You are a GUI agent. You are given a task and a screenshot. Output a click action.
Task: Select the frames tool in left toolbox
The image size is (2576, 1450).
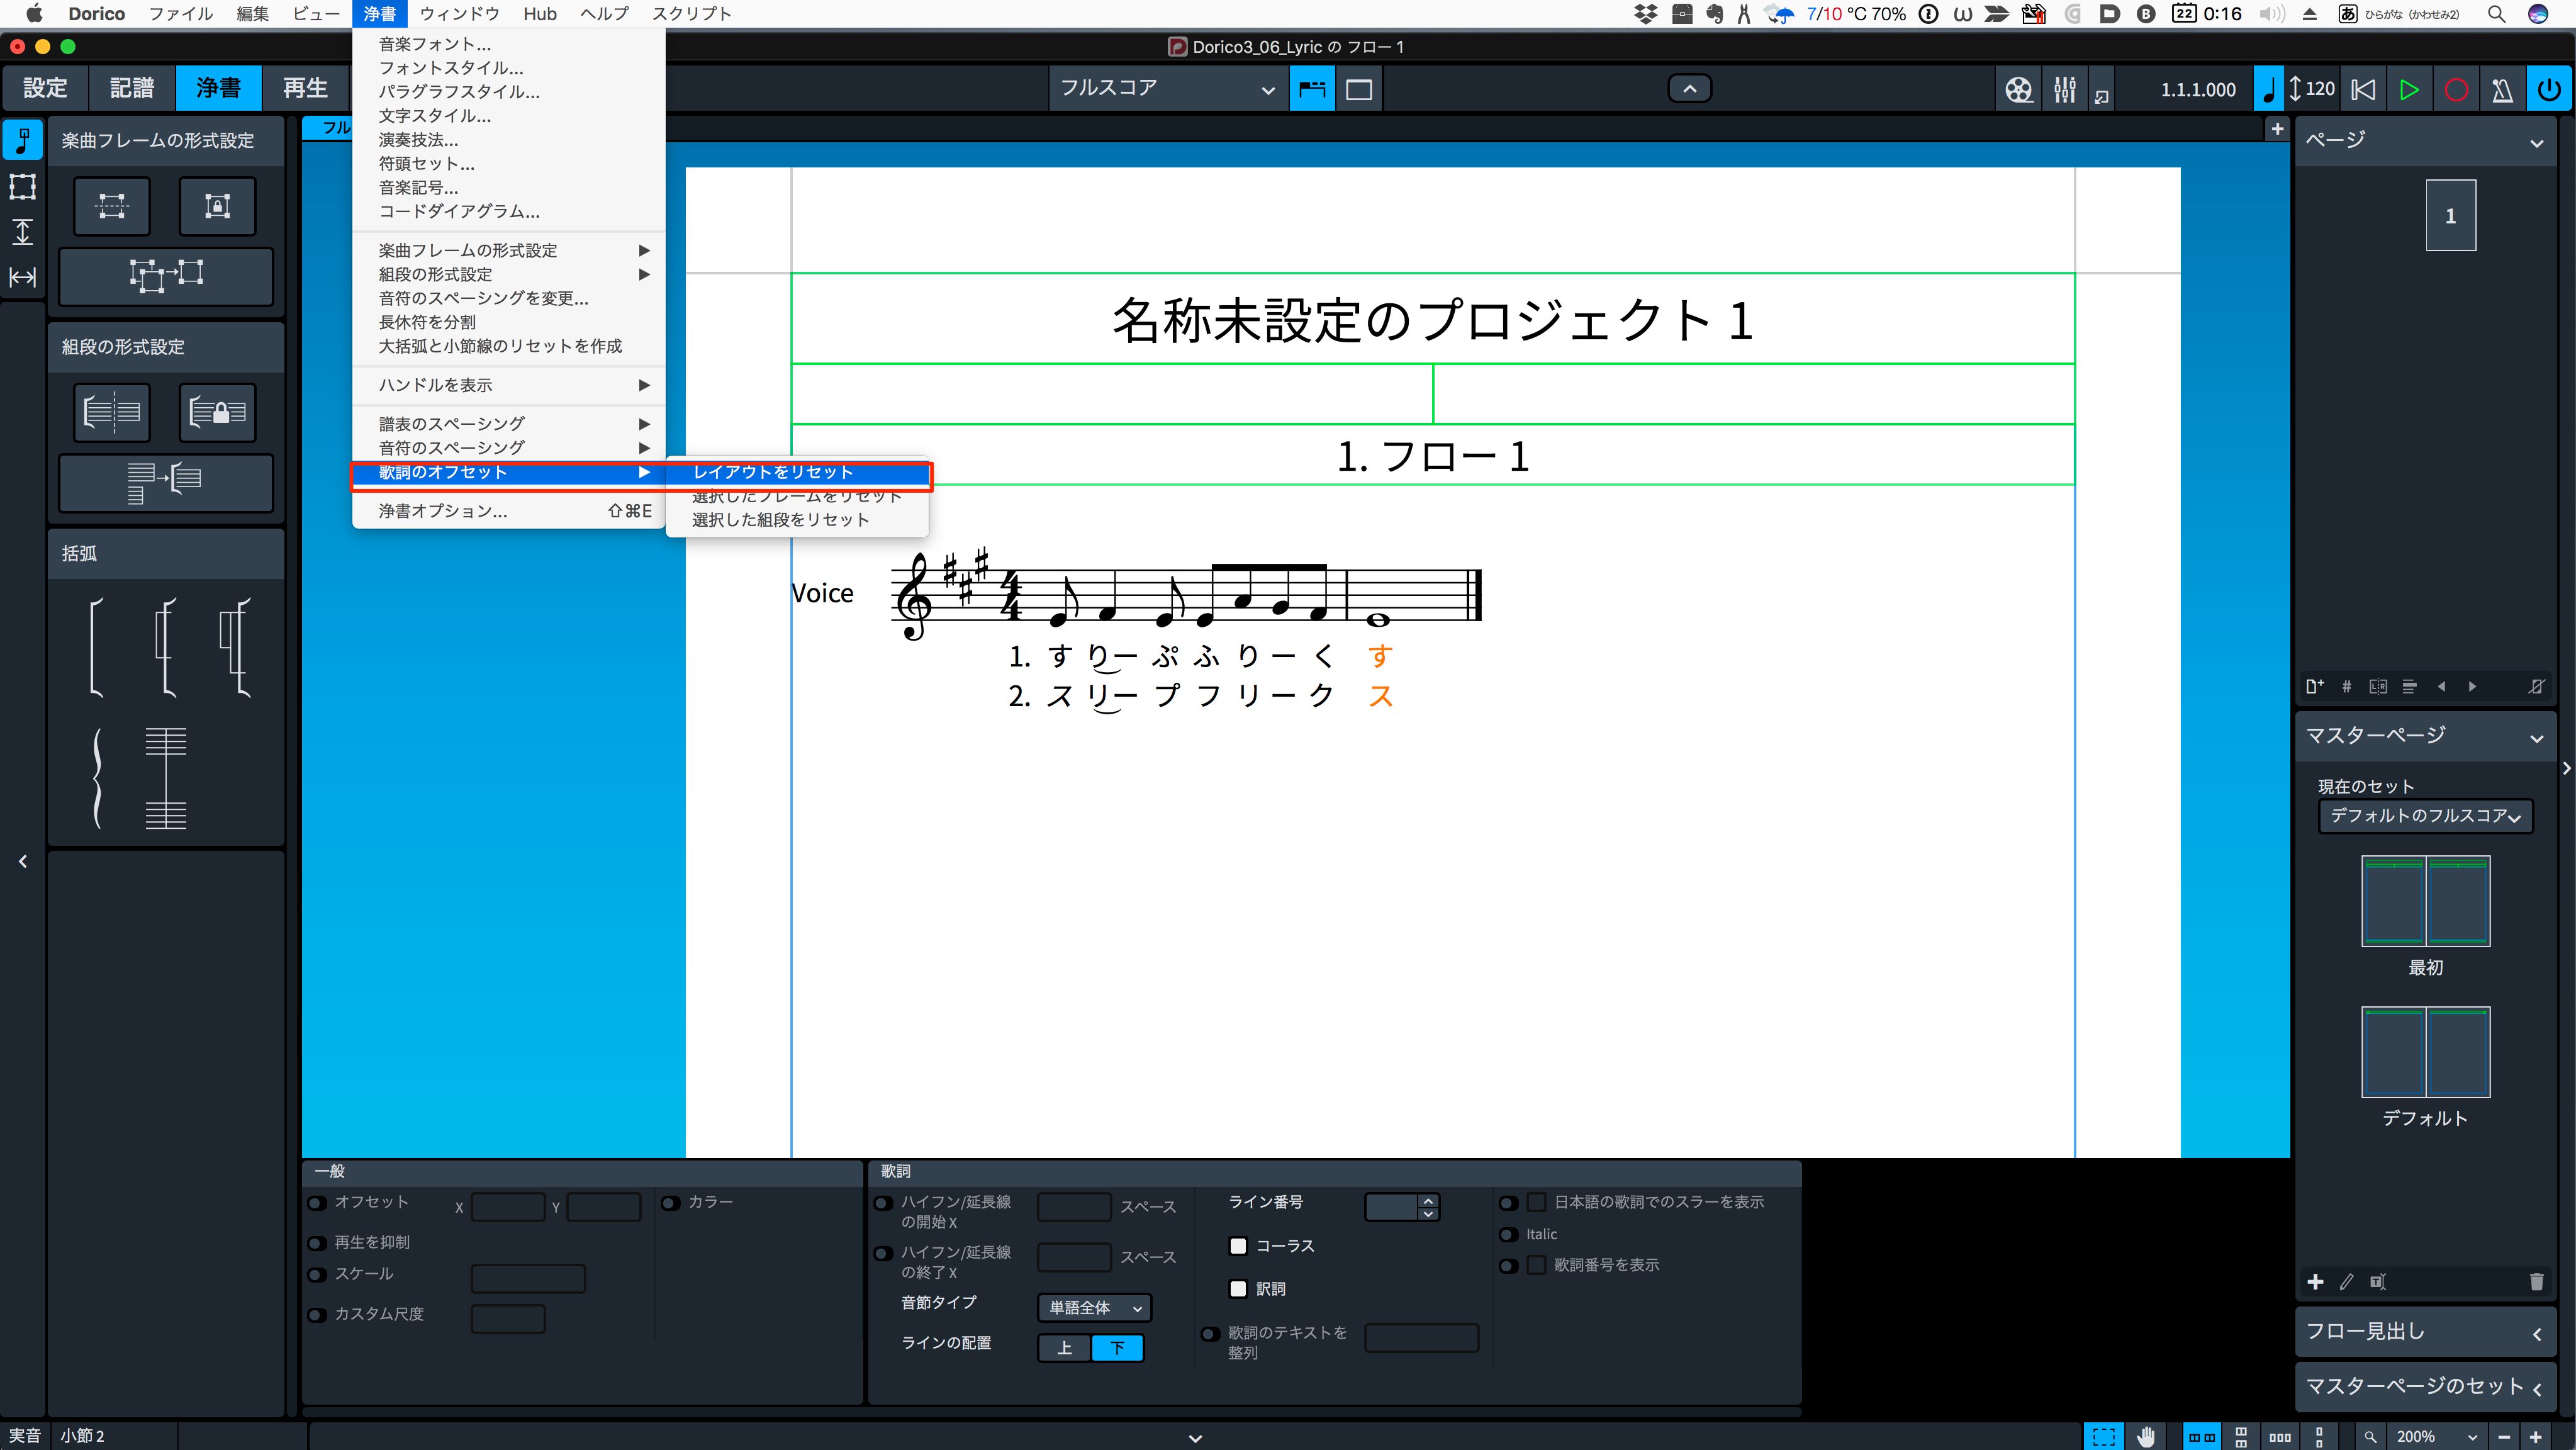coord(22,186)
